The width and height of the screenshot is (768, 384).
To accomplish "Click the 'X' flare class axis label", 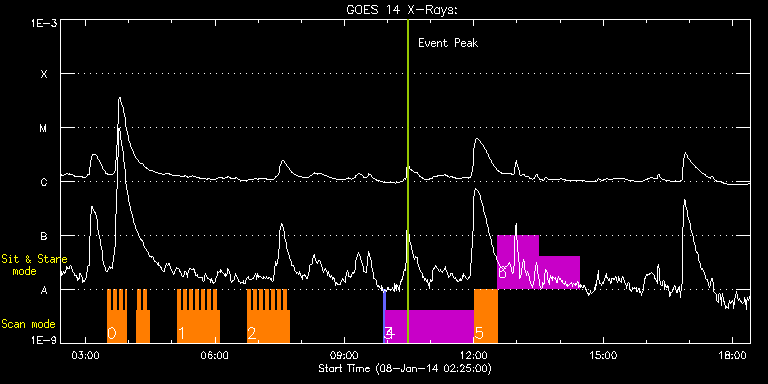I will (44, 74).
